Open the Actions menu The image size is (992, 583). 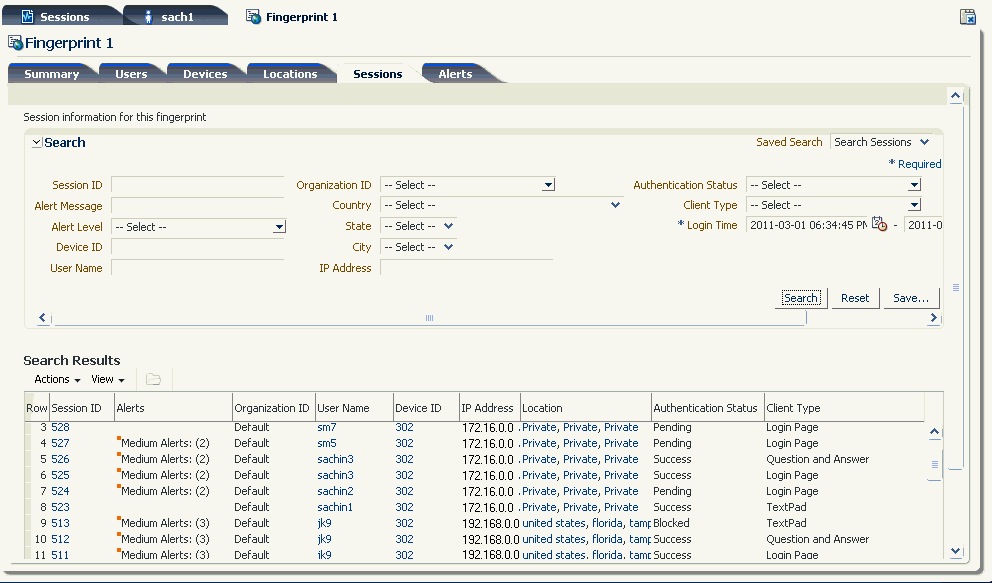pos(57,379)
